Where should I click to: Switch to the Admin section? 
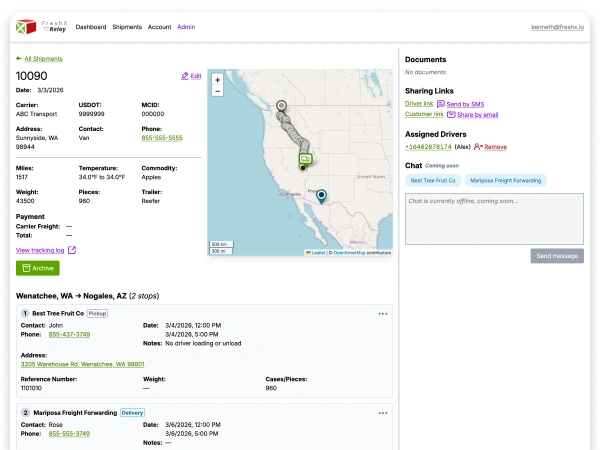(x=186, y=27)
